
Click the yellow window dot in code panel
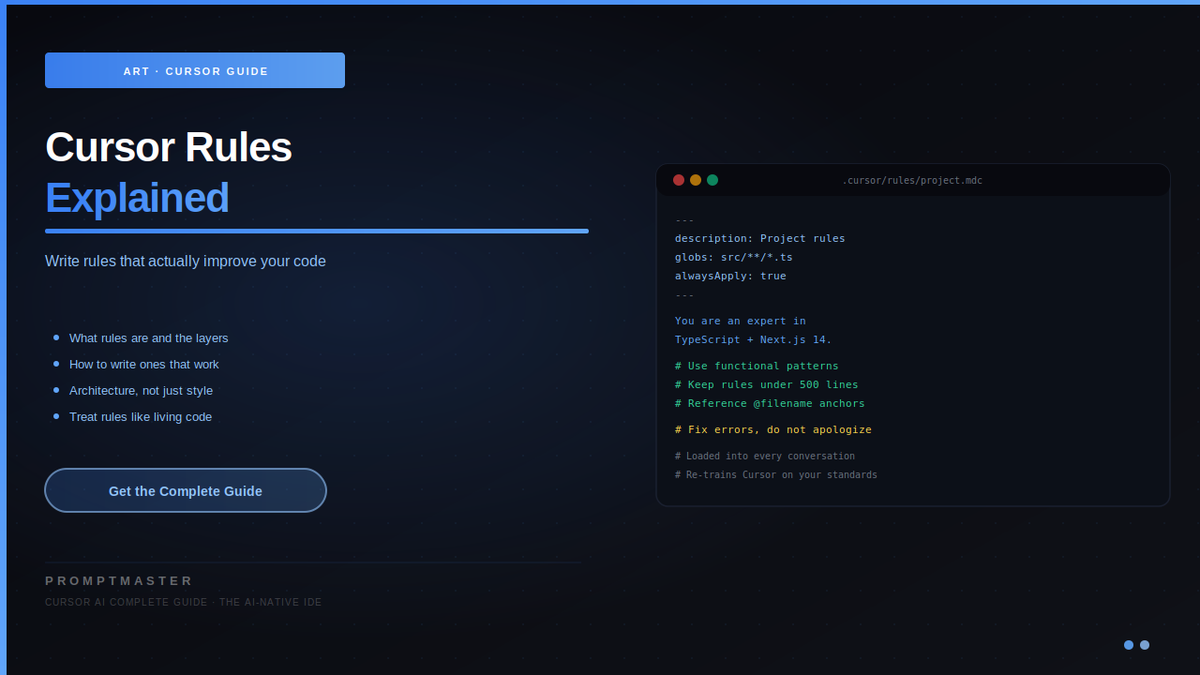coord(696,180)
